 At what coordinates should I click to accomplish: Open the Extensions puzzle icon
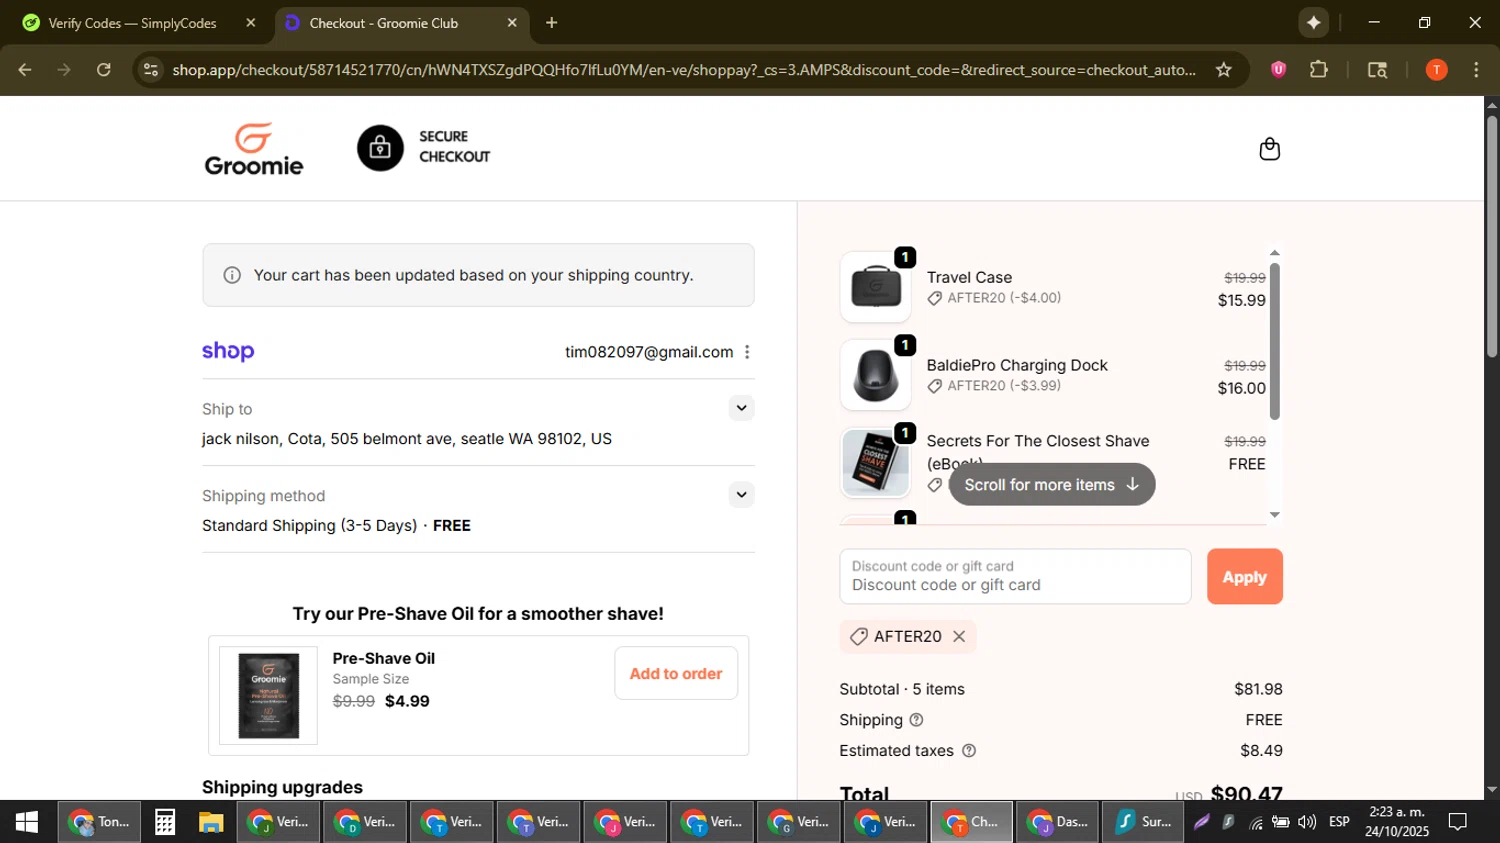1319,70
